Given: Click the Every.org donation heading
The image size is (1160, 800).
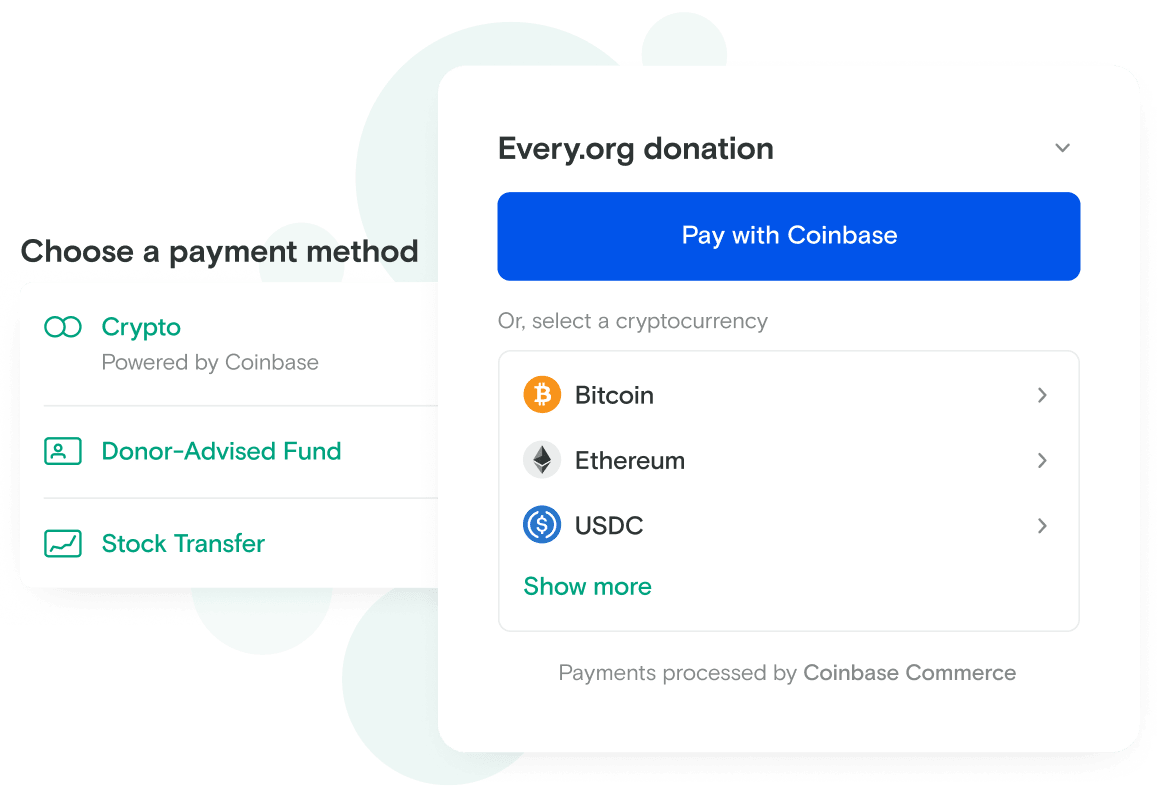Looking at the screenshot, I should pos(635,149).
